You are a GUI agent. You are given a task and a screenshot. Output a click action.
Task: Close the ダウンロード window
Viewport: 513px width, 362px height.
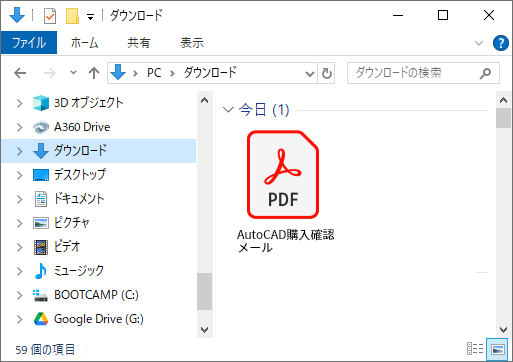point(489,15)
